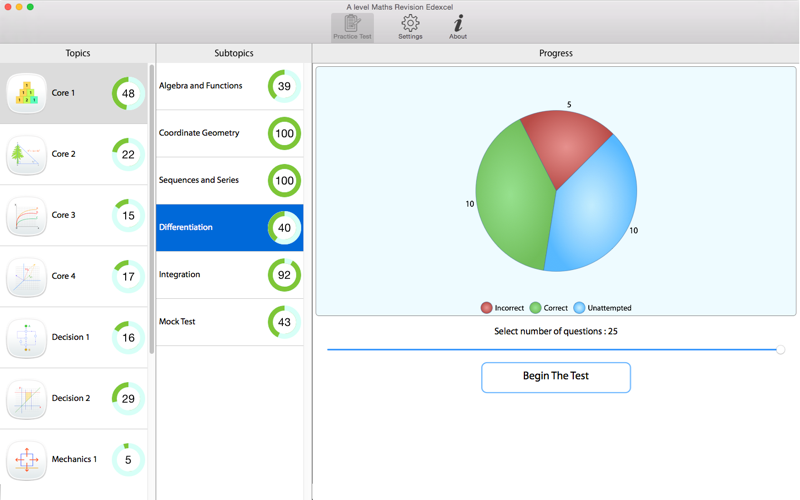
Task: Choose the Coordinate Geometry subtopic
Action: click(x=230, y=133)
